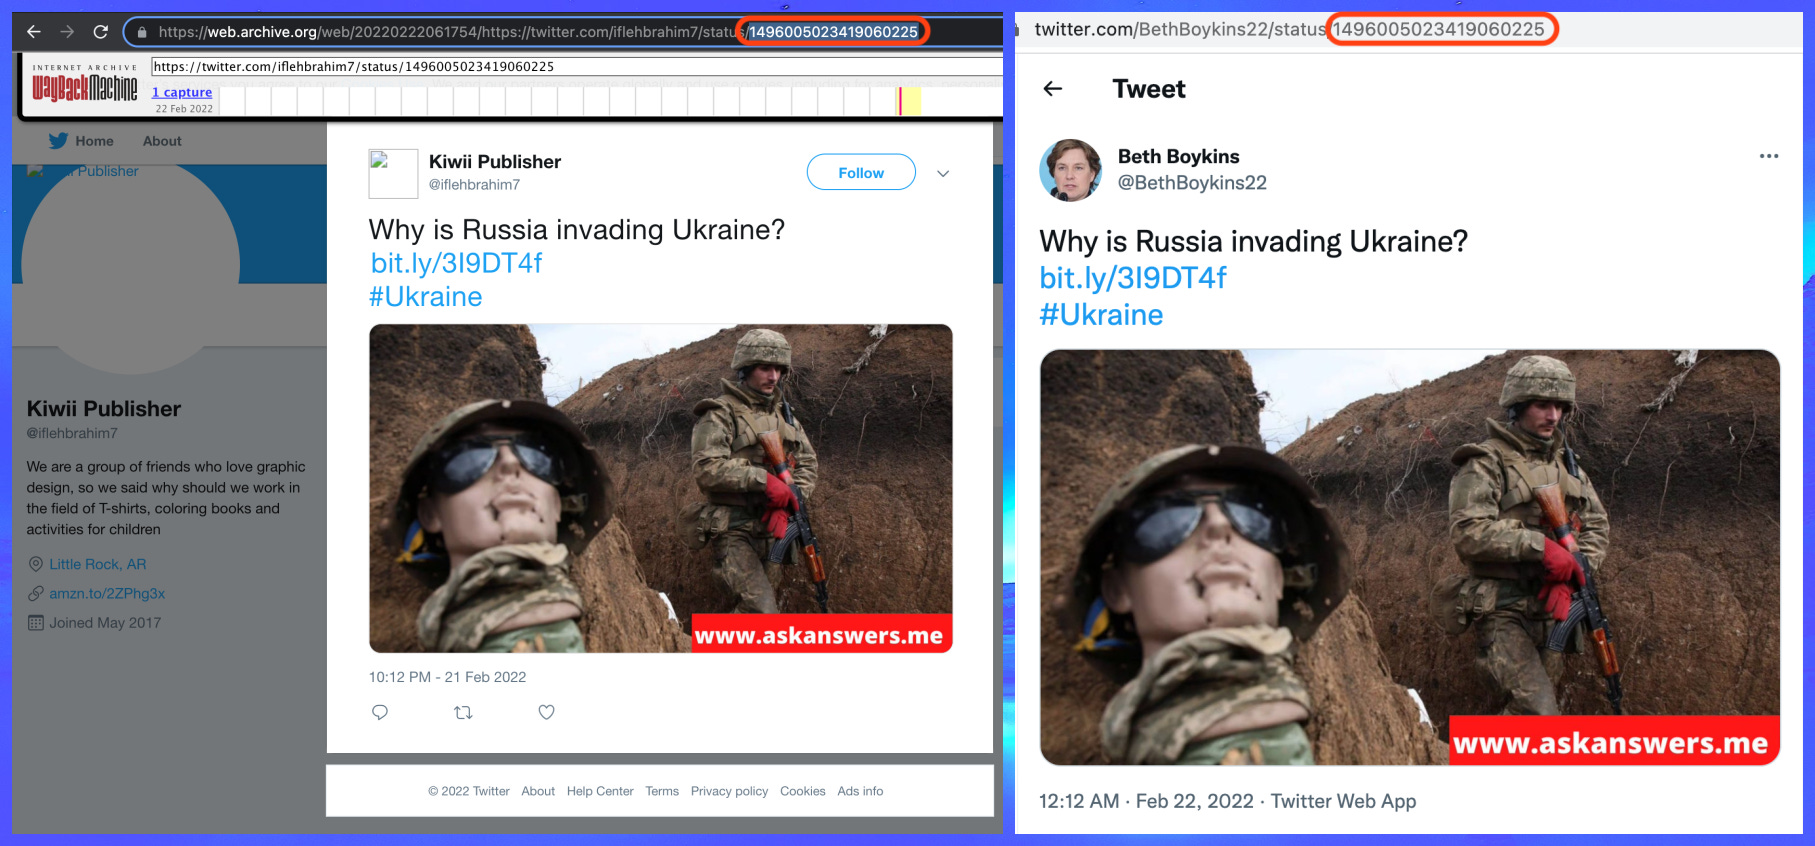
Task: Open the 1 capture link
Action: tap(182, 92)
